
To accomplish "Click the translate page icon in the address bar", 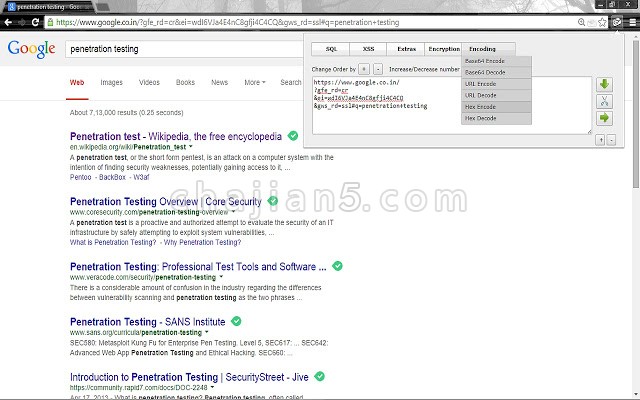I will pos(591,22).
